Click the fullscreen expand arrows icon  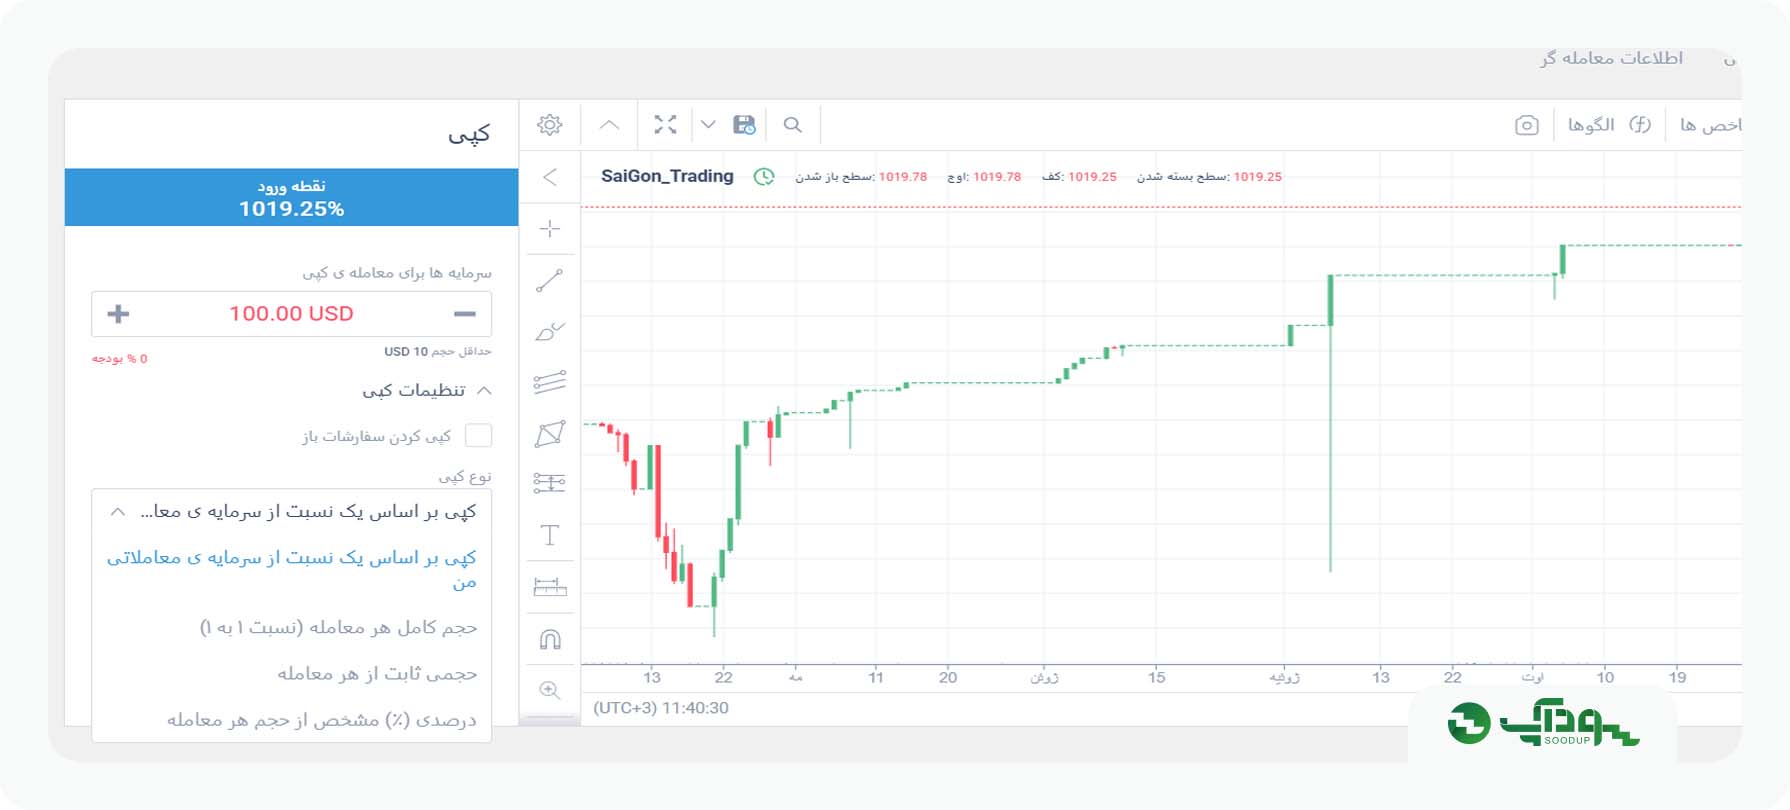(665, 124)
